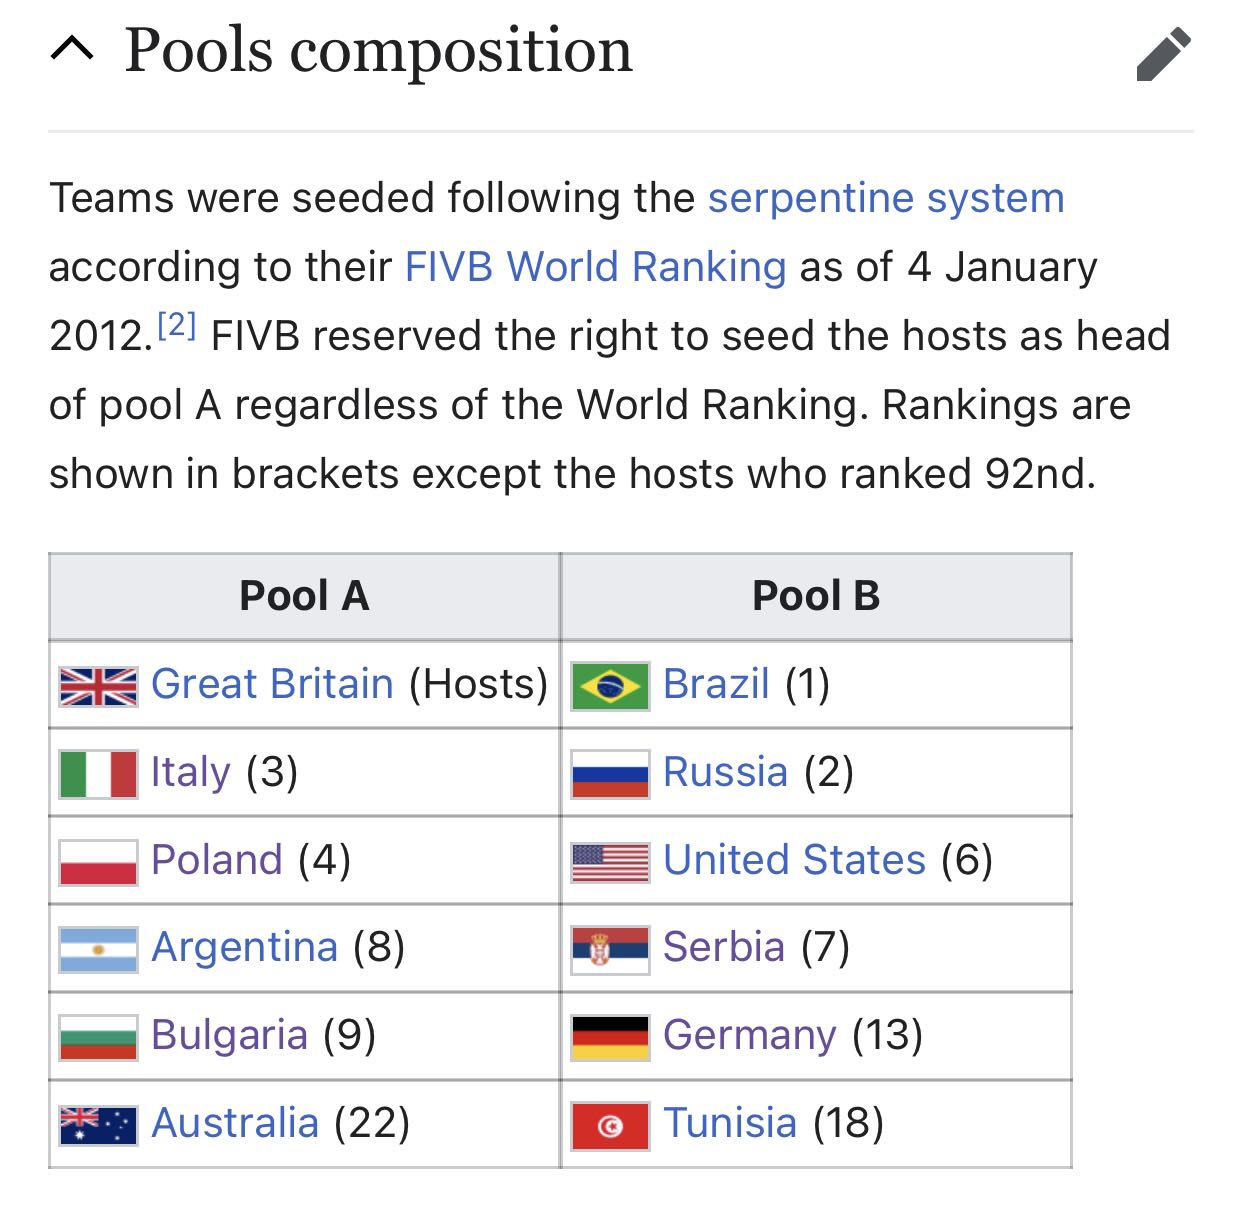Open the serpentine system link
Screen dimensions: 1242x1212
[x=886, y=197]
